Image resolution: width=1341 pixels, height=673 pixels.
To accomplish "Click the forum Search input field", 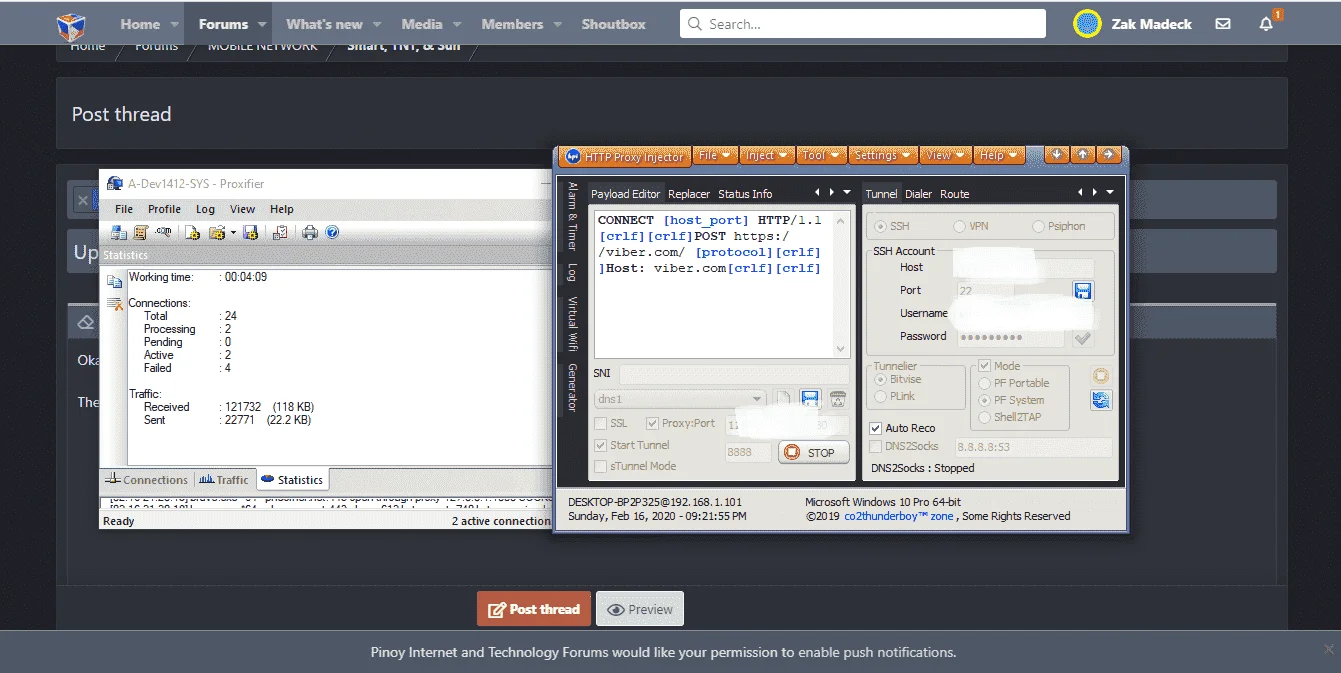I will click(x=863, y=24).
